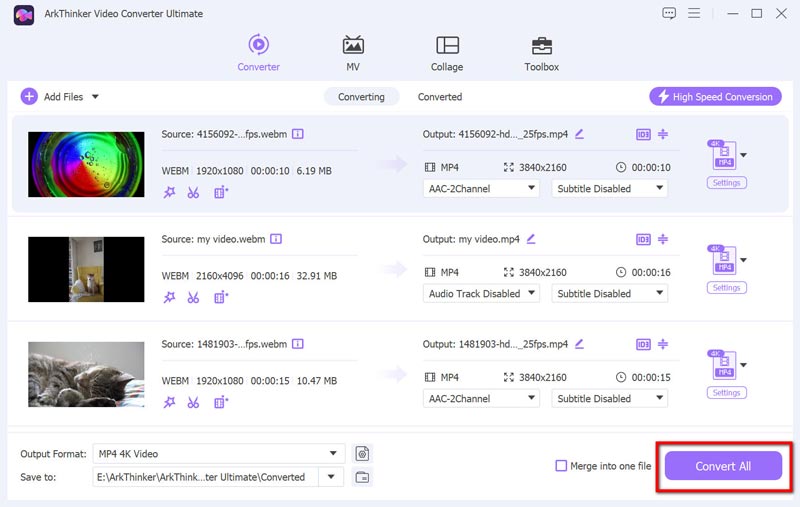The image size is (800, 507).
Task: Select the sleeping cat video thumbnail
Action: [86, 374]
